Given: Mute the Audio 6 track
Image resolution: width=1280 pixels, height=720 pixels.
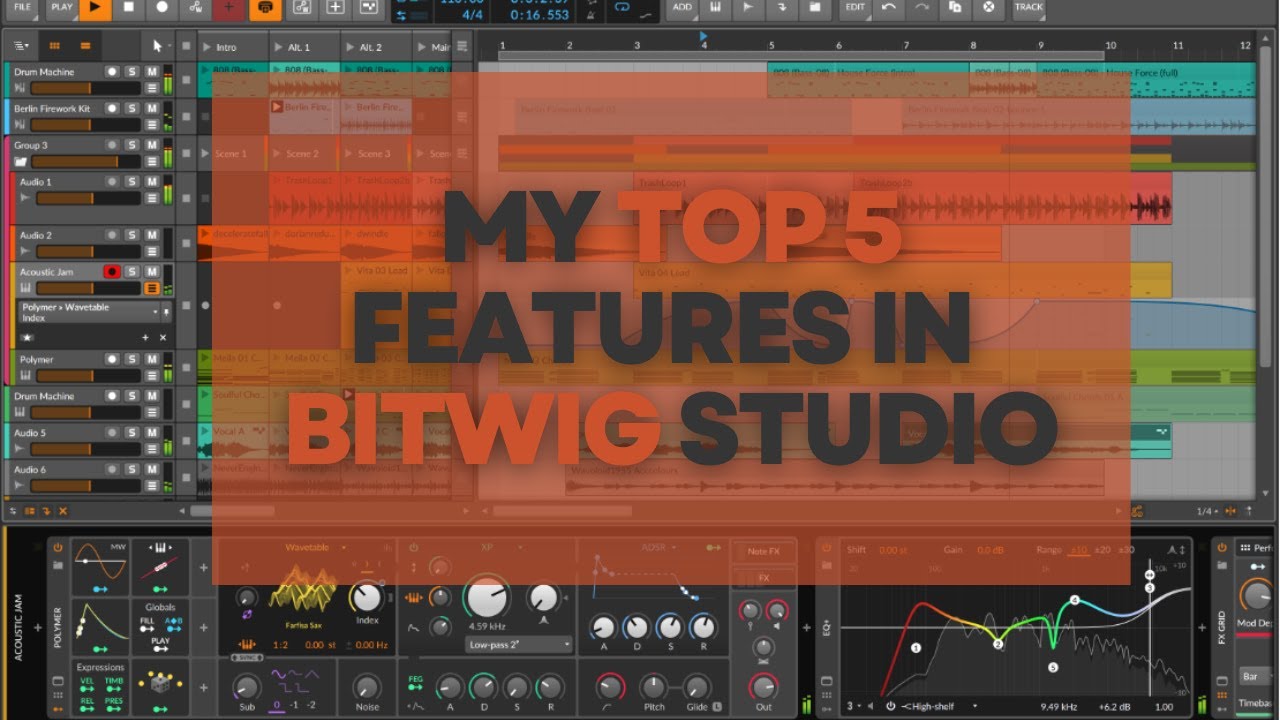Looking at the screenshot, I should [x=152, y=469].
